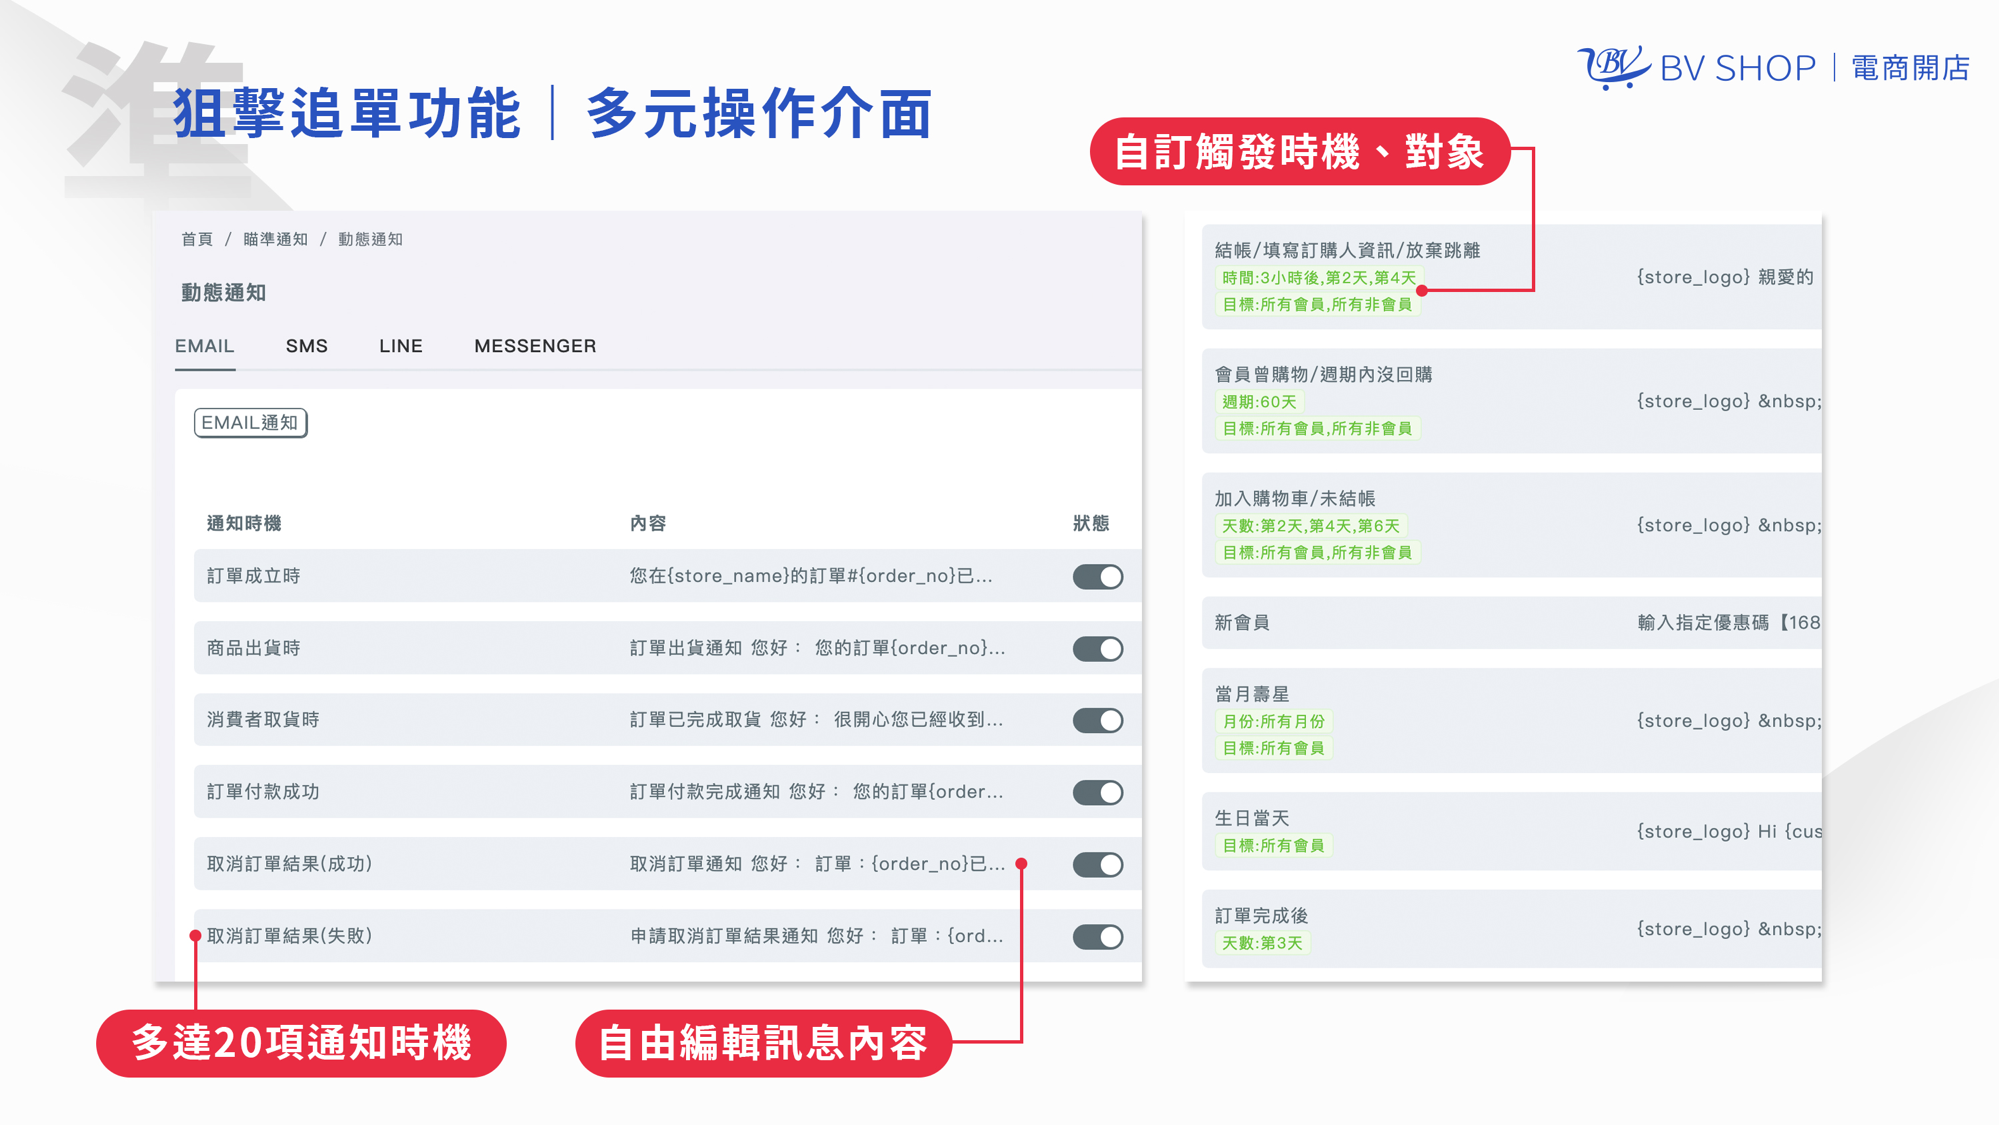Go to 首頁 in the breadcrumb
This screenshot has height=1125, width=1999.
click(x=197, y=240)
